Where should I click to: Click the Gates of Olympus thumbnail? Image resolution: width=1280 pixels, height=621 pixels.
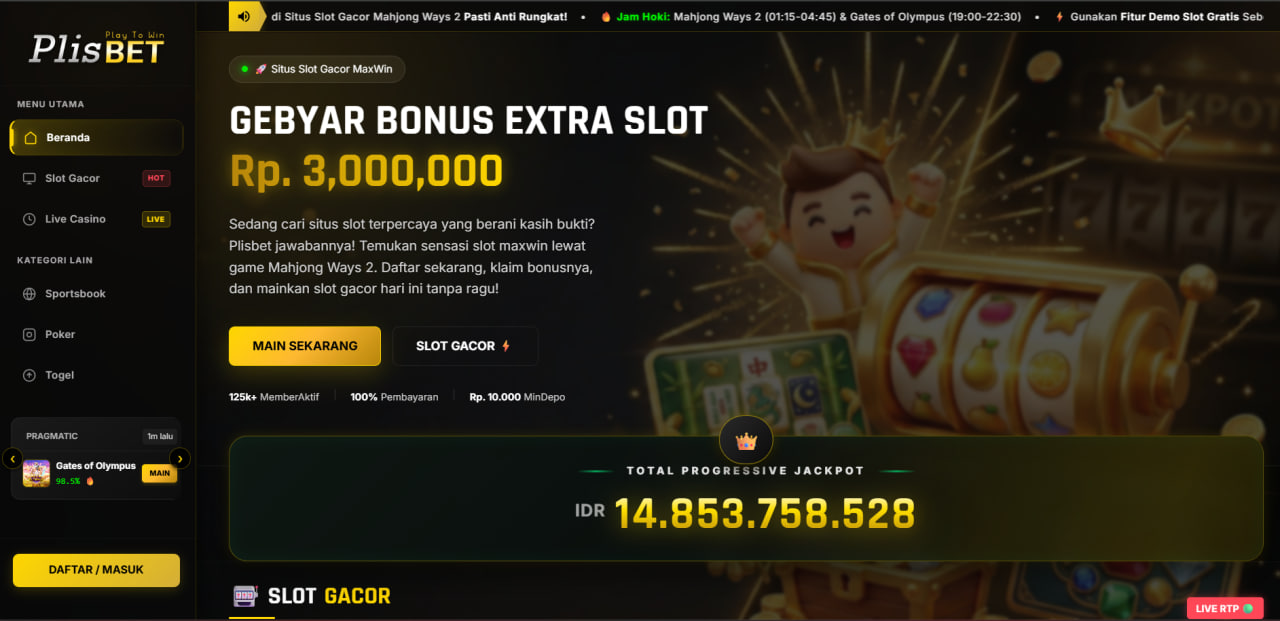[37, 473]
